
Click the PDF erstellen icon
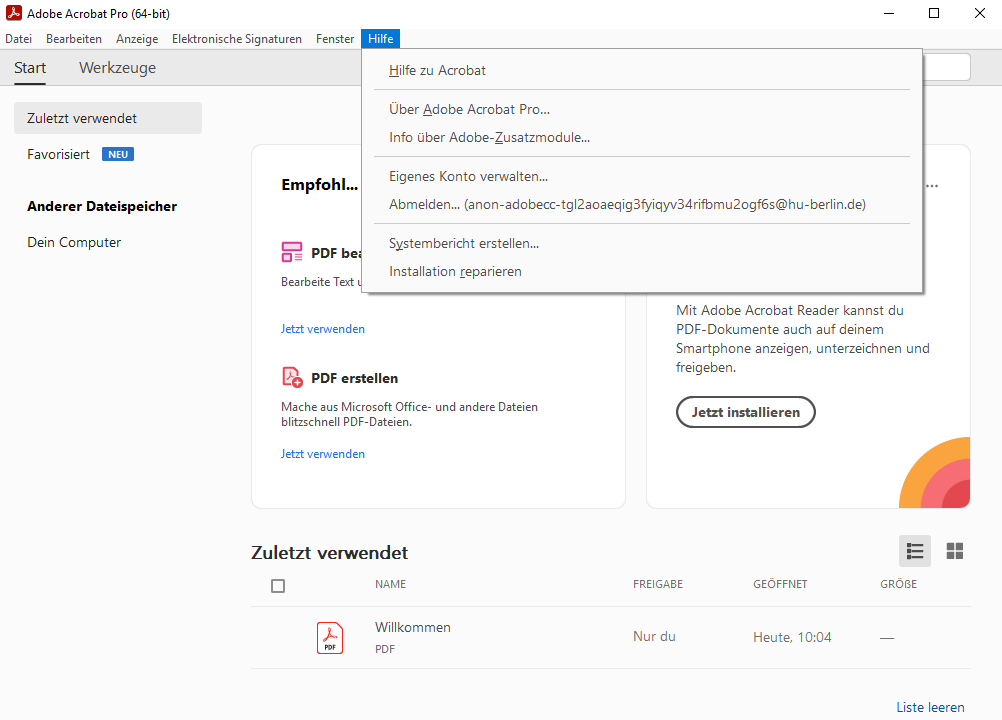pos(292,378)
